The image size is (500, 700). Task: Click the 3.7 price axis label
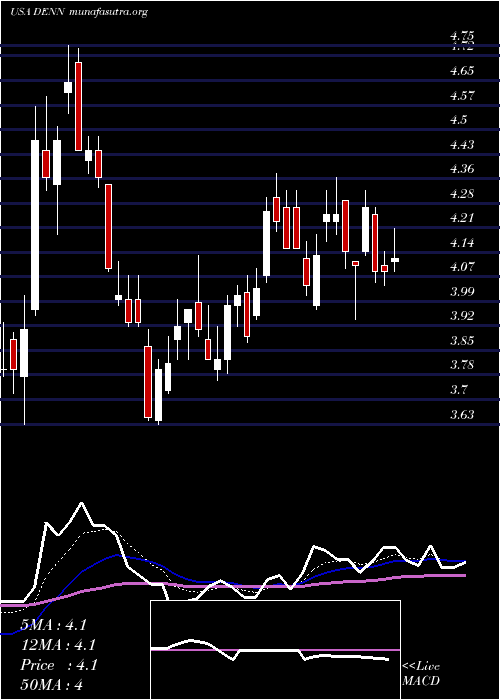(458, 390)
